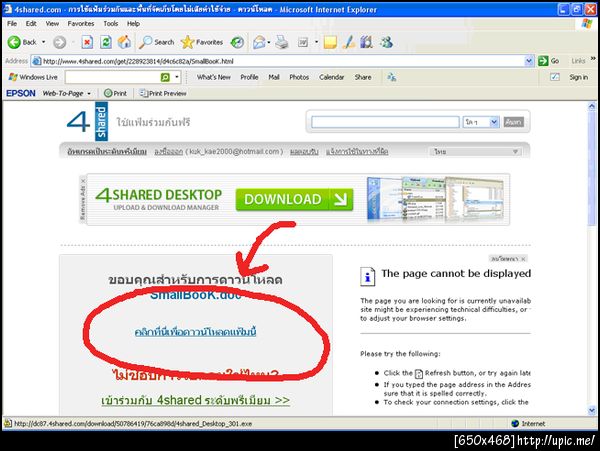Open History clock icon
Image resolution: width=600 pixels, height=451 pixels.
[x=237, y=42]
